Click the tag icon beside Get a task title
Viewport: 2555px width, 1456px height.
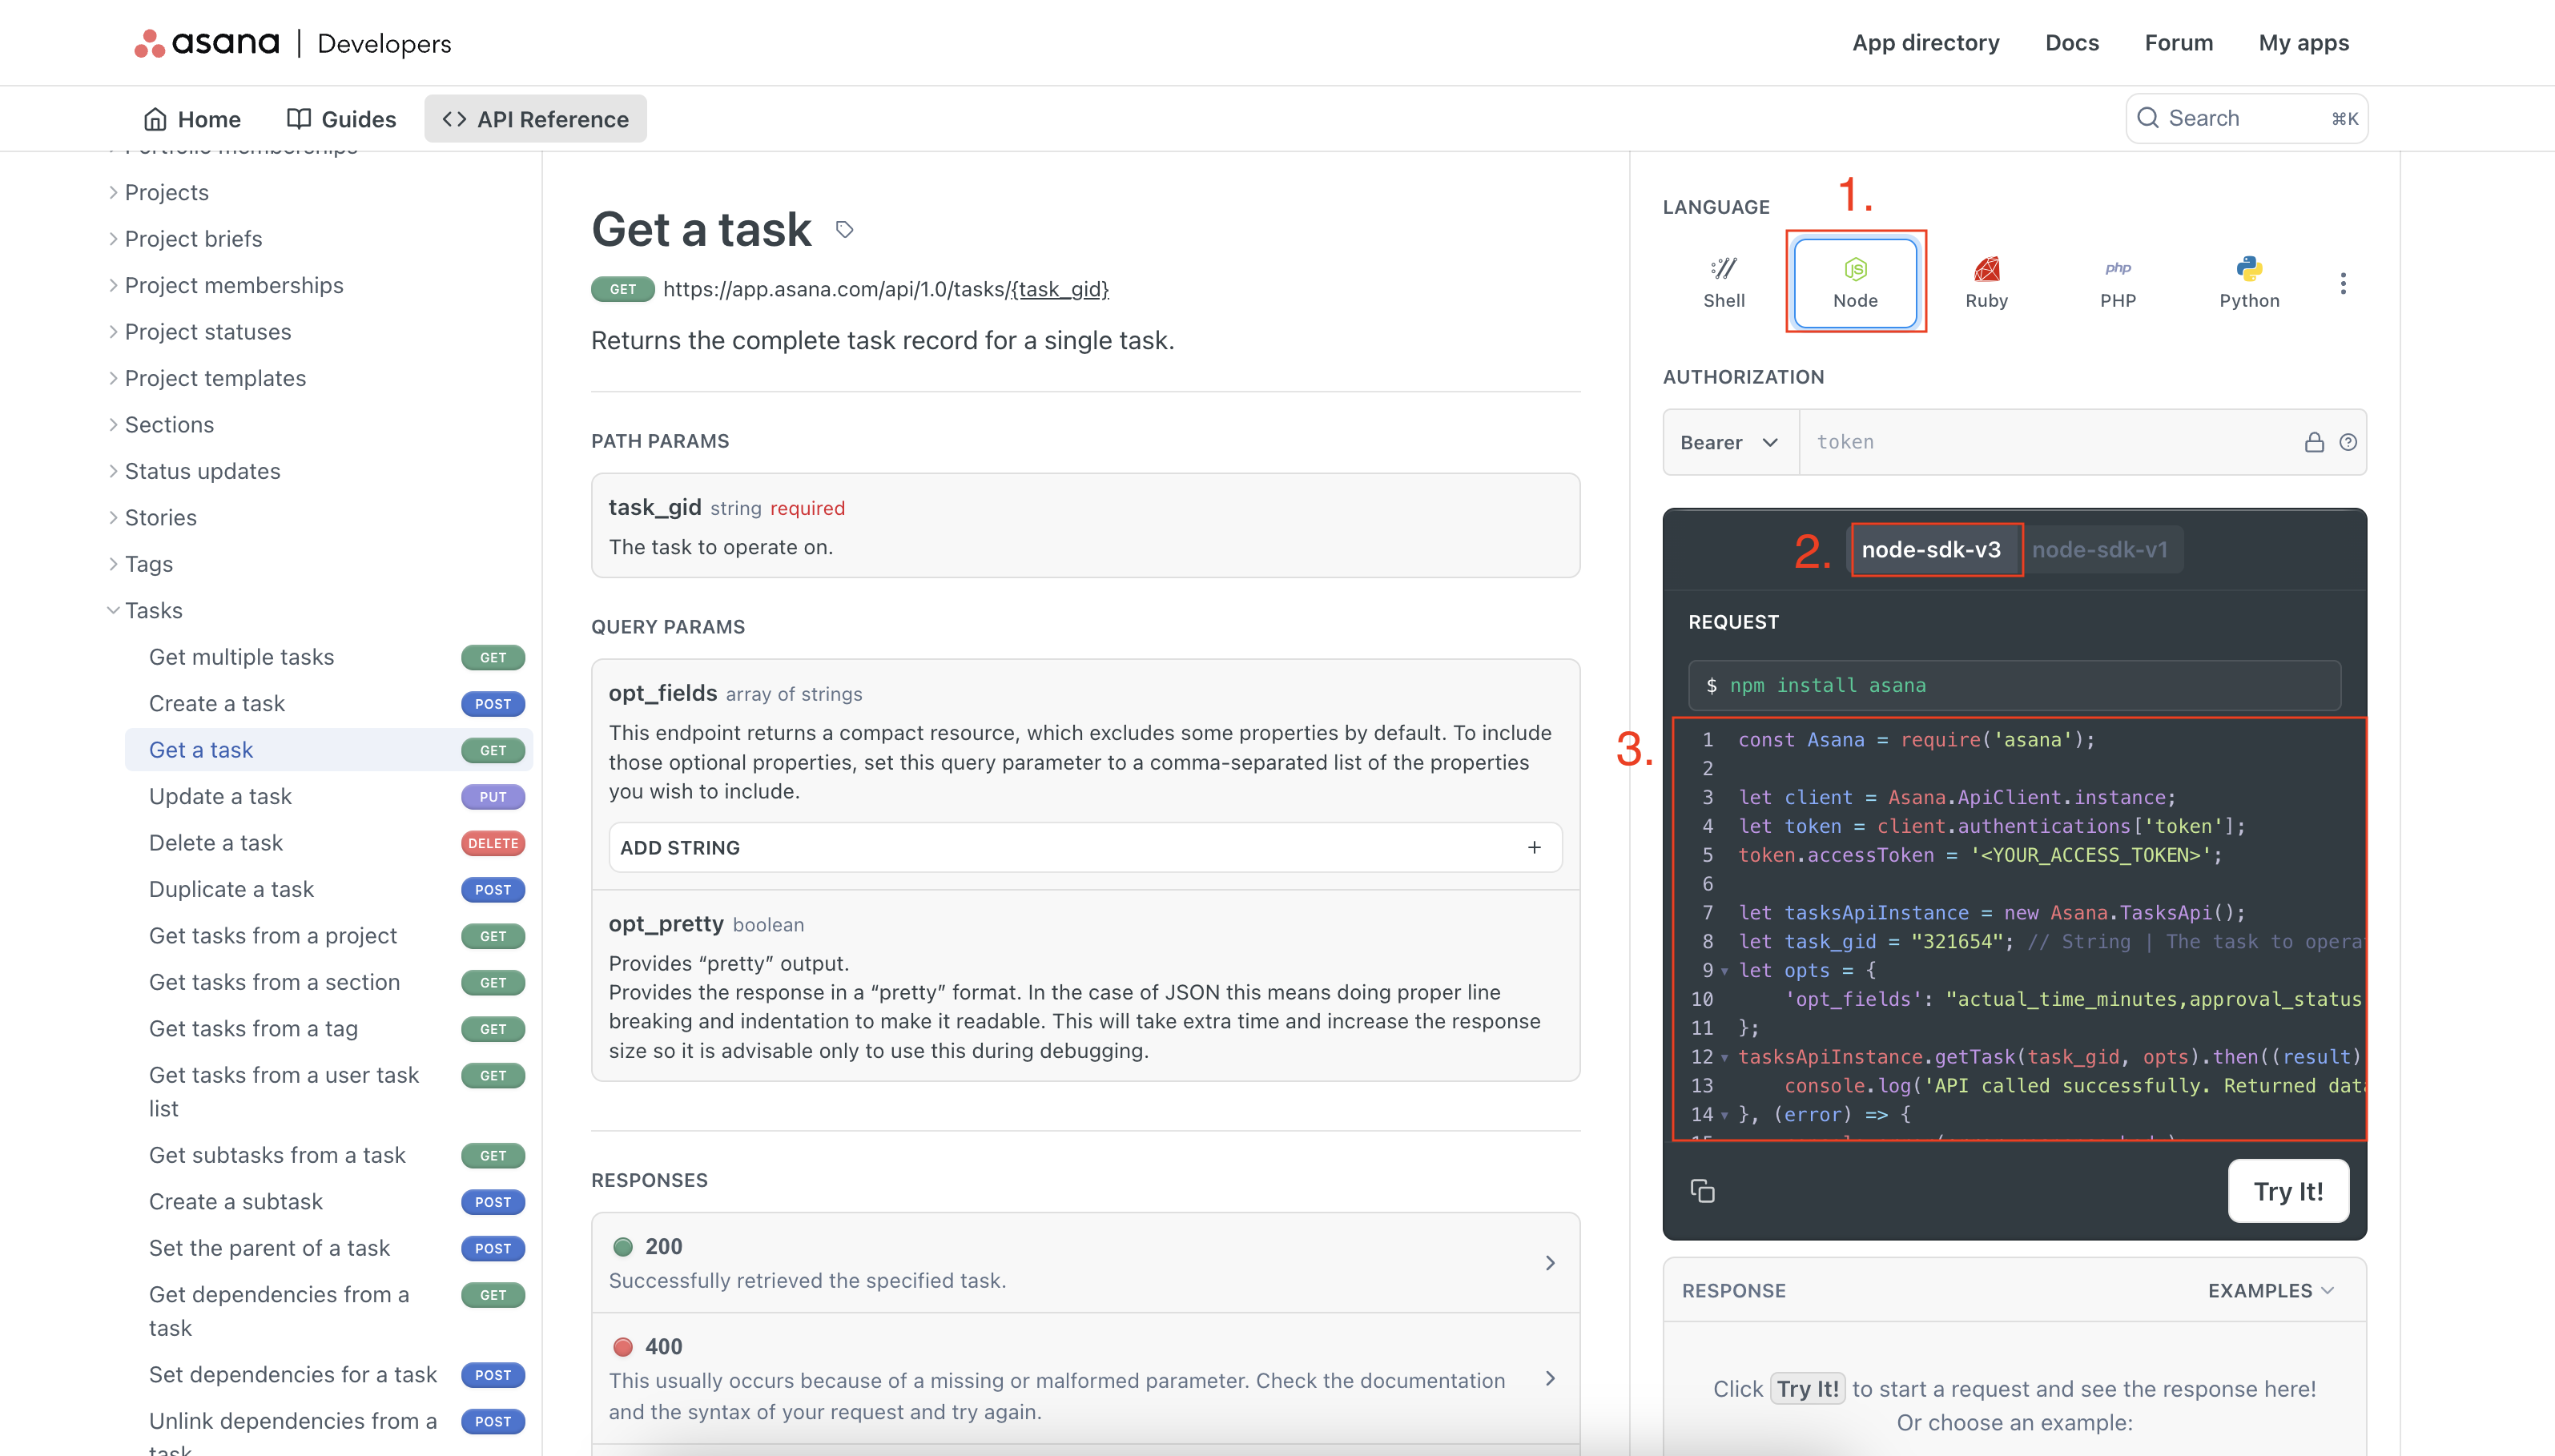click(x=844, y=230)
